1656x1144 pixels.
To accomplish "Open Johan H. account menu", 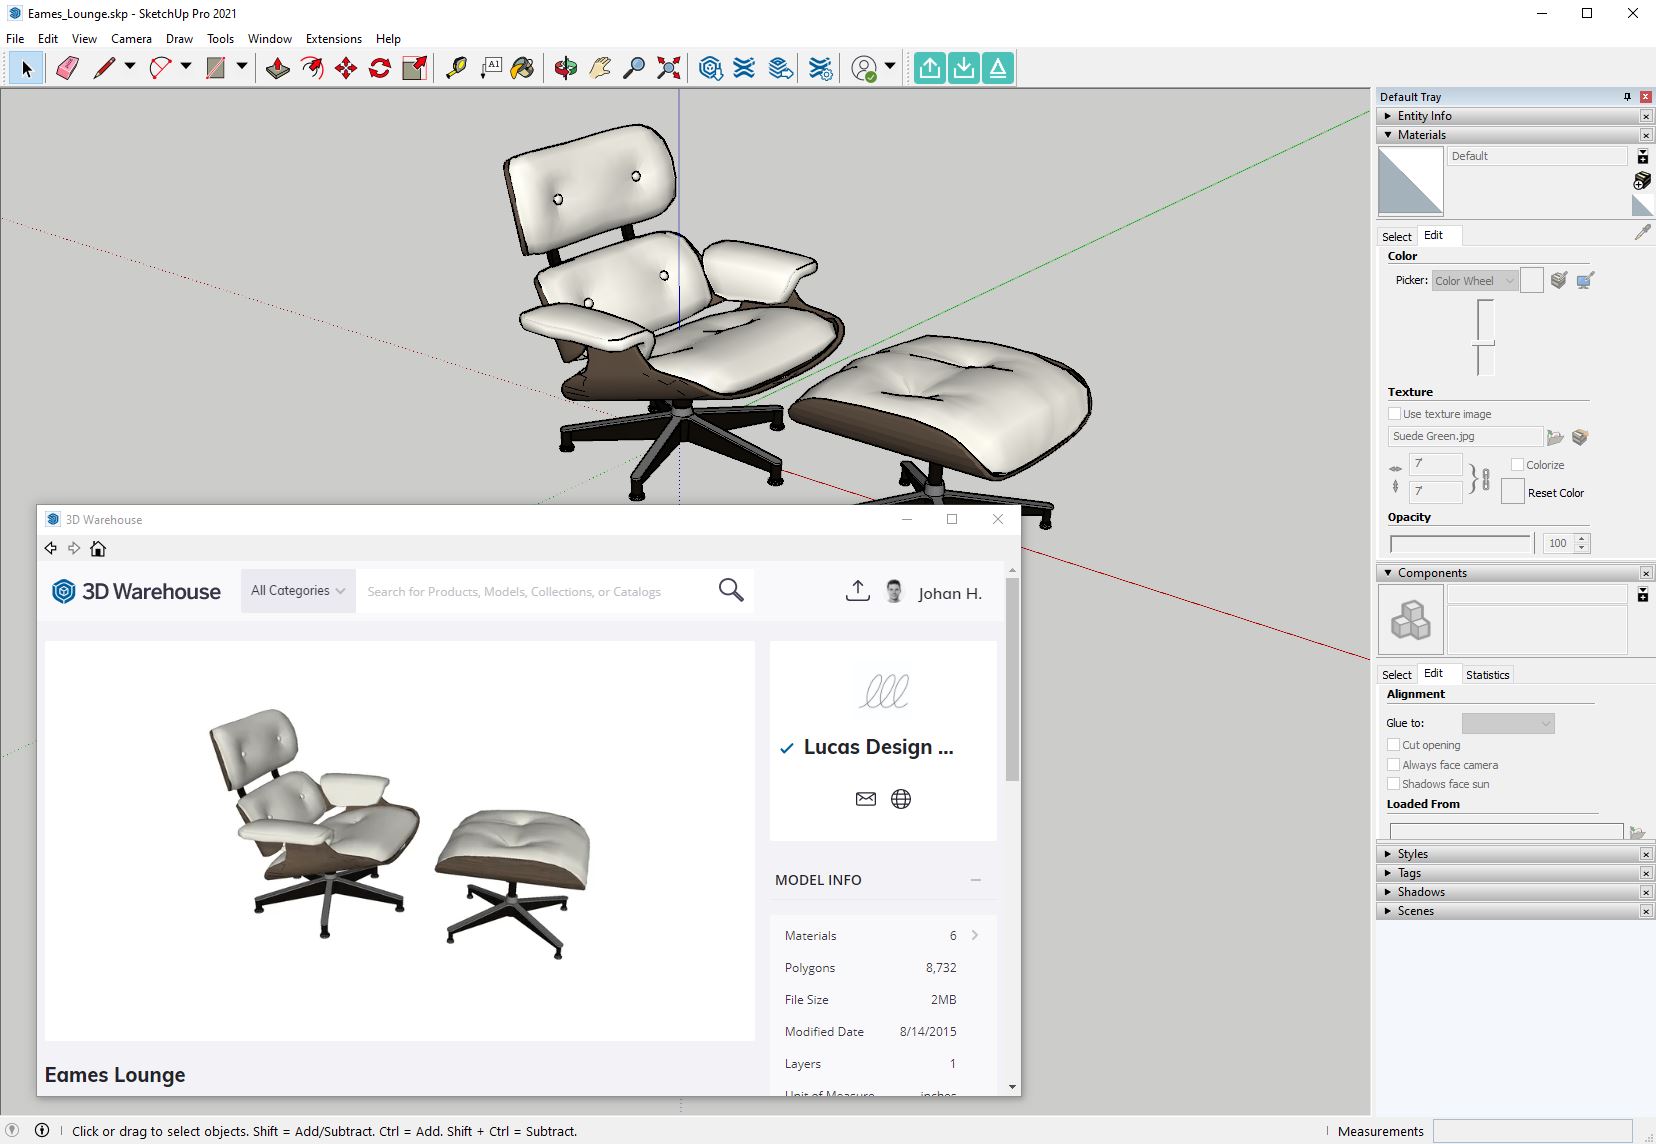I will [950, 593].
